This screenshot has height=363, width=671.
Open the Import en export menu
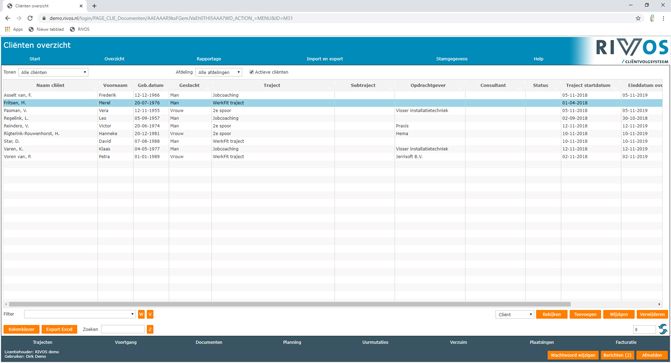coord(324,59)
